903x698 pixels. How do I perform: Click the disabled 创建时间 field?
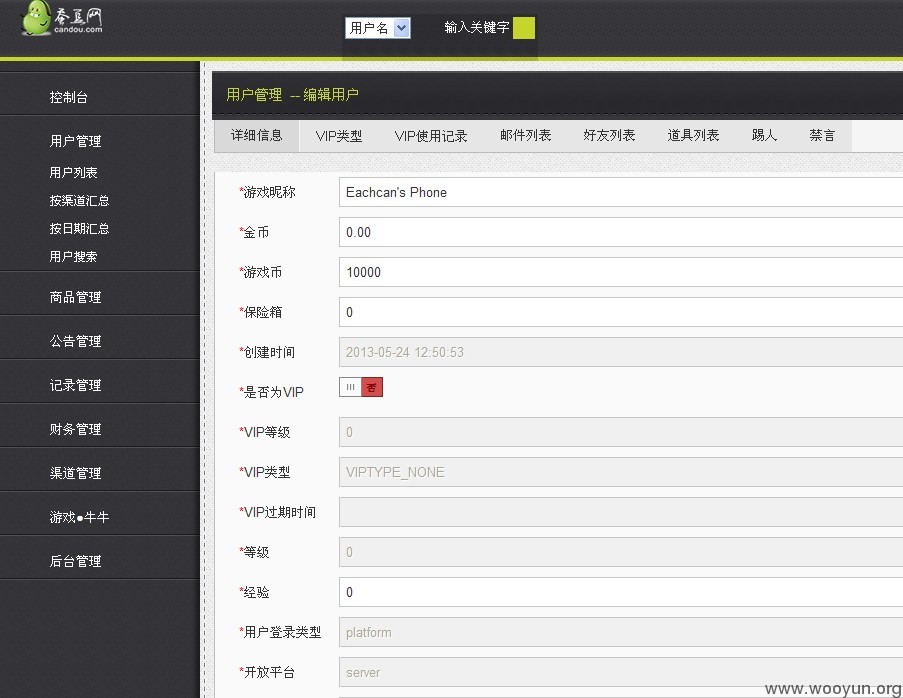pyautogui.click(x=621, y=352)
